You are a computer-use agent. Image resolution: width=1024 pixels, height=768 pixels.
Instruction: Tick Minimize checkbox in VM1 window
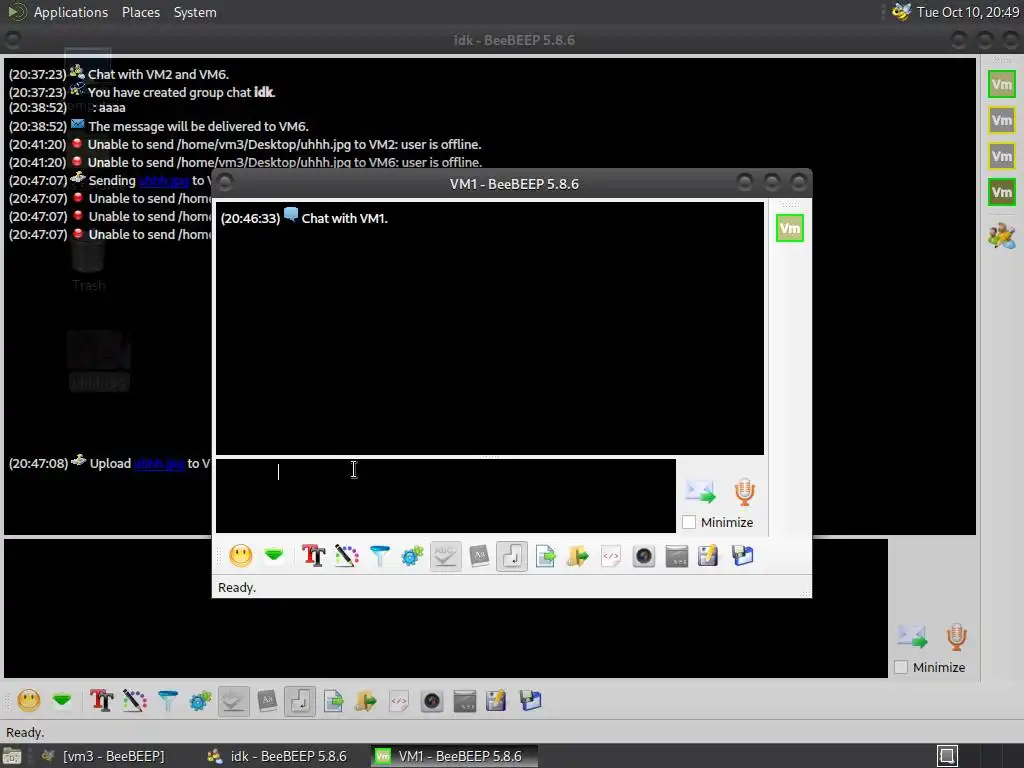[x=689, y=522]
